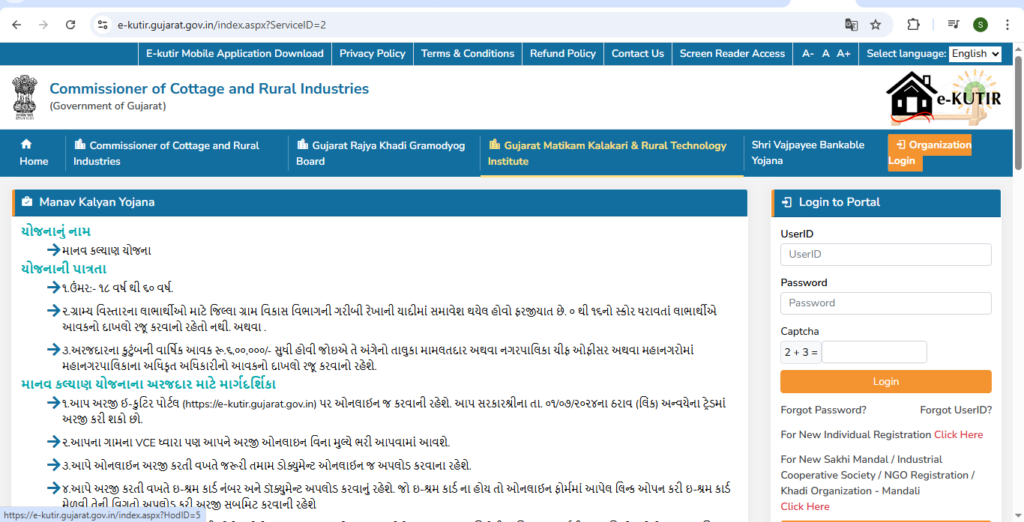Screen dimensions: 1024x522
Task: Click the browser forward arrow
Action: click(x=43, y=25)
